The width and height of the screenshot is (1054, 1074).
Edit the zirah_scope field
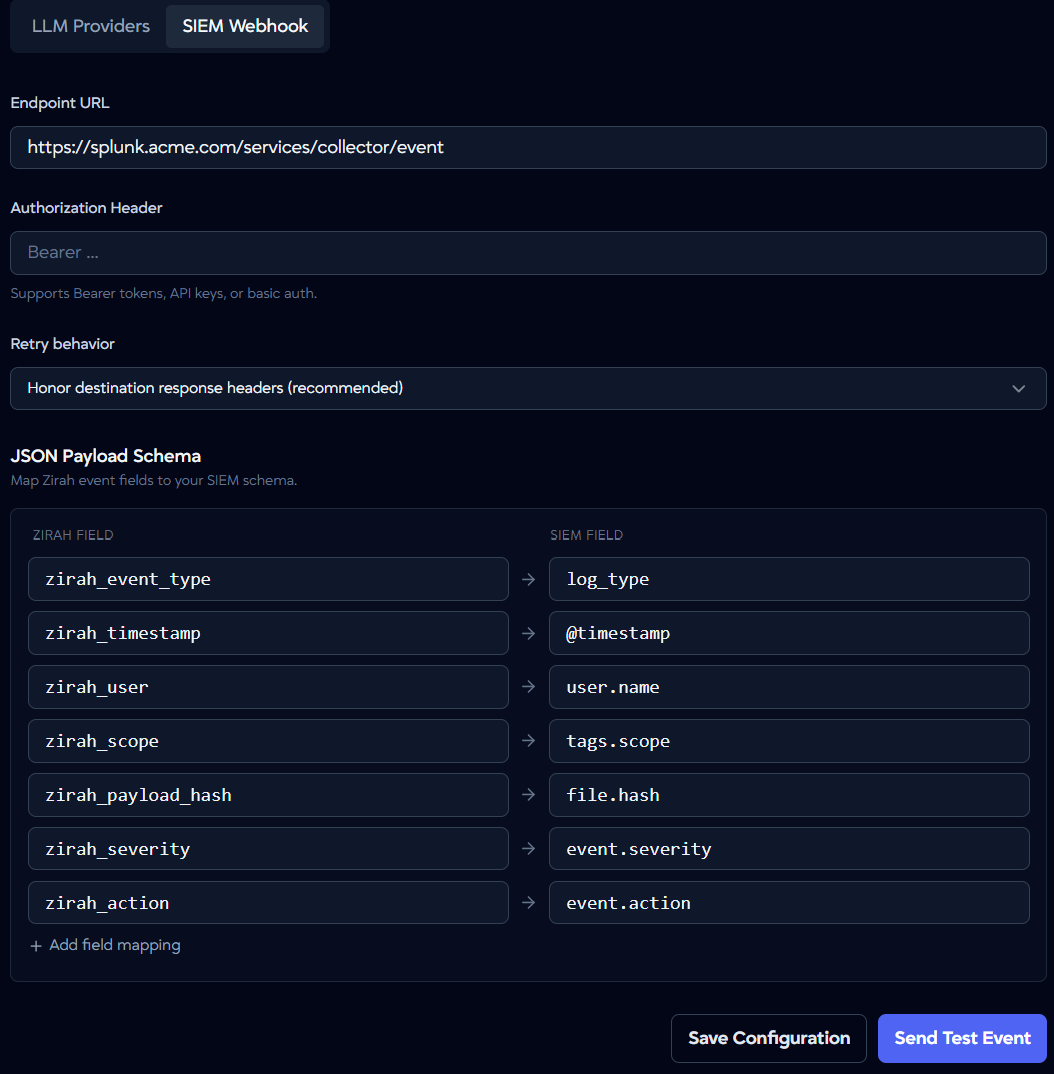coord(268,741)
